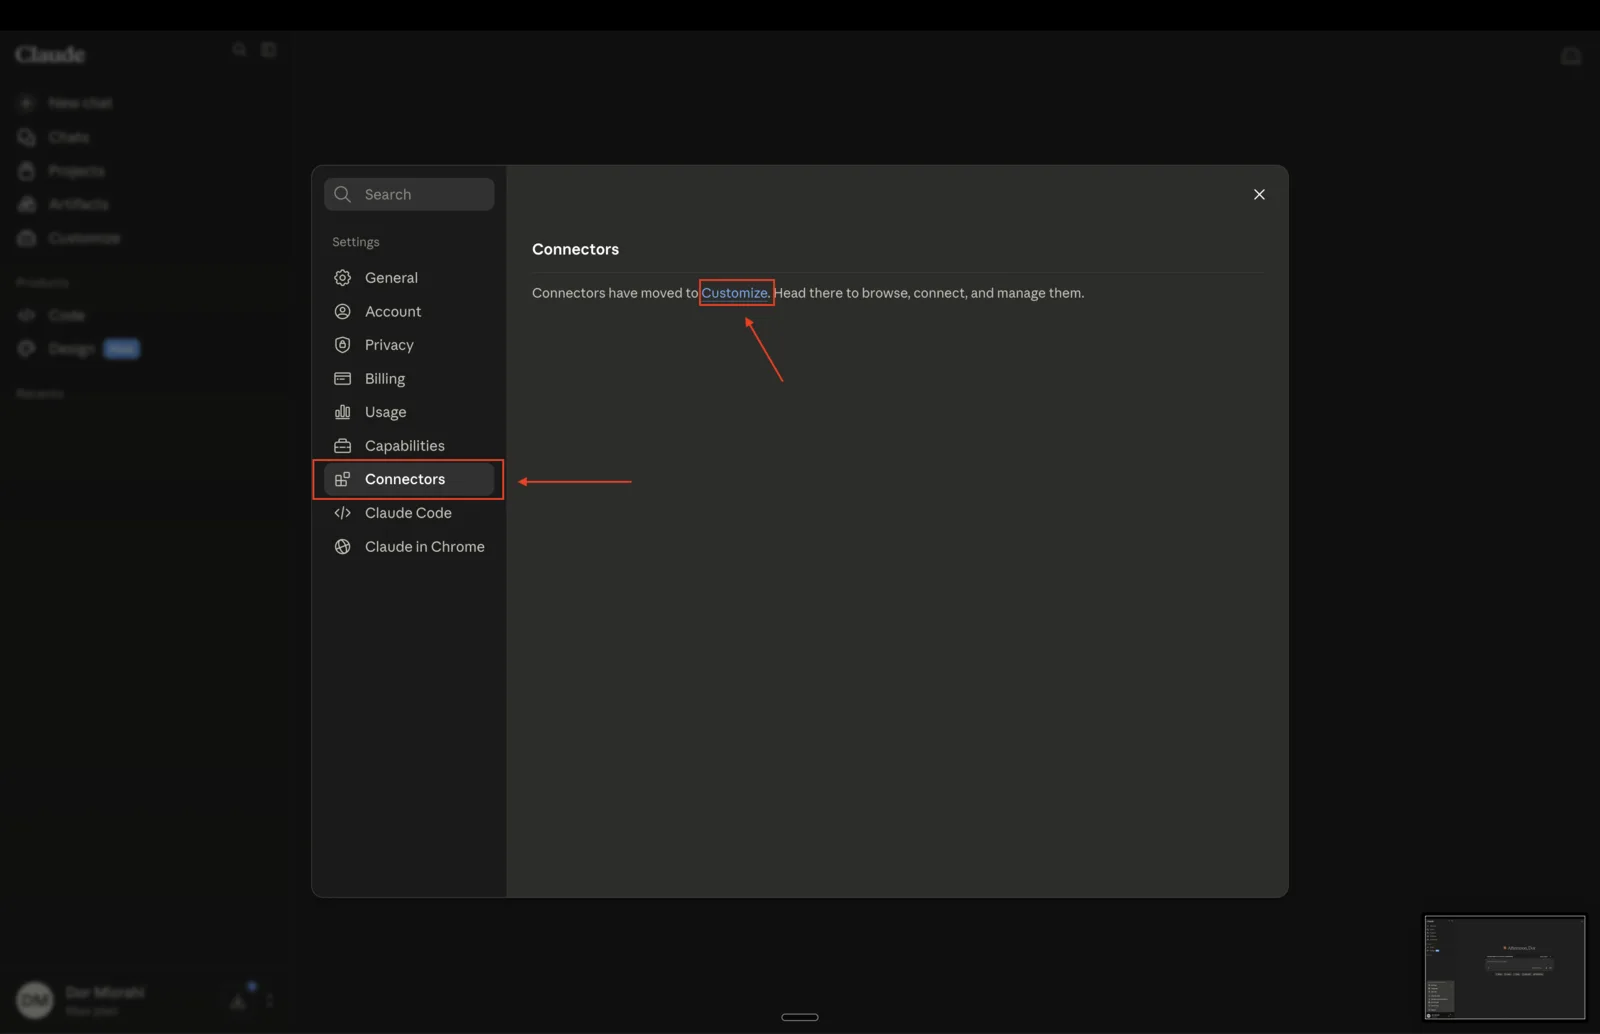Click the Capabilities briefcase icon
This screenshot has height=1034, width=1600.
point(342,446)
